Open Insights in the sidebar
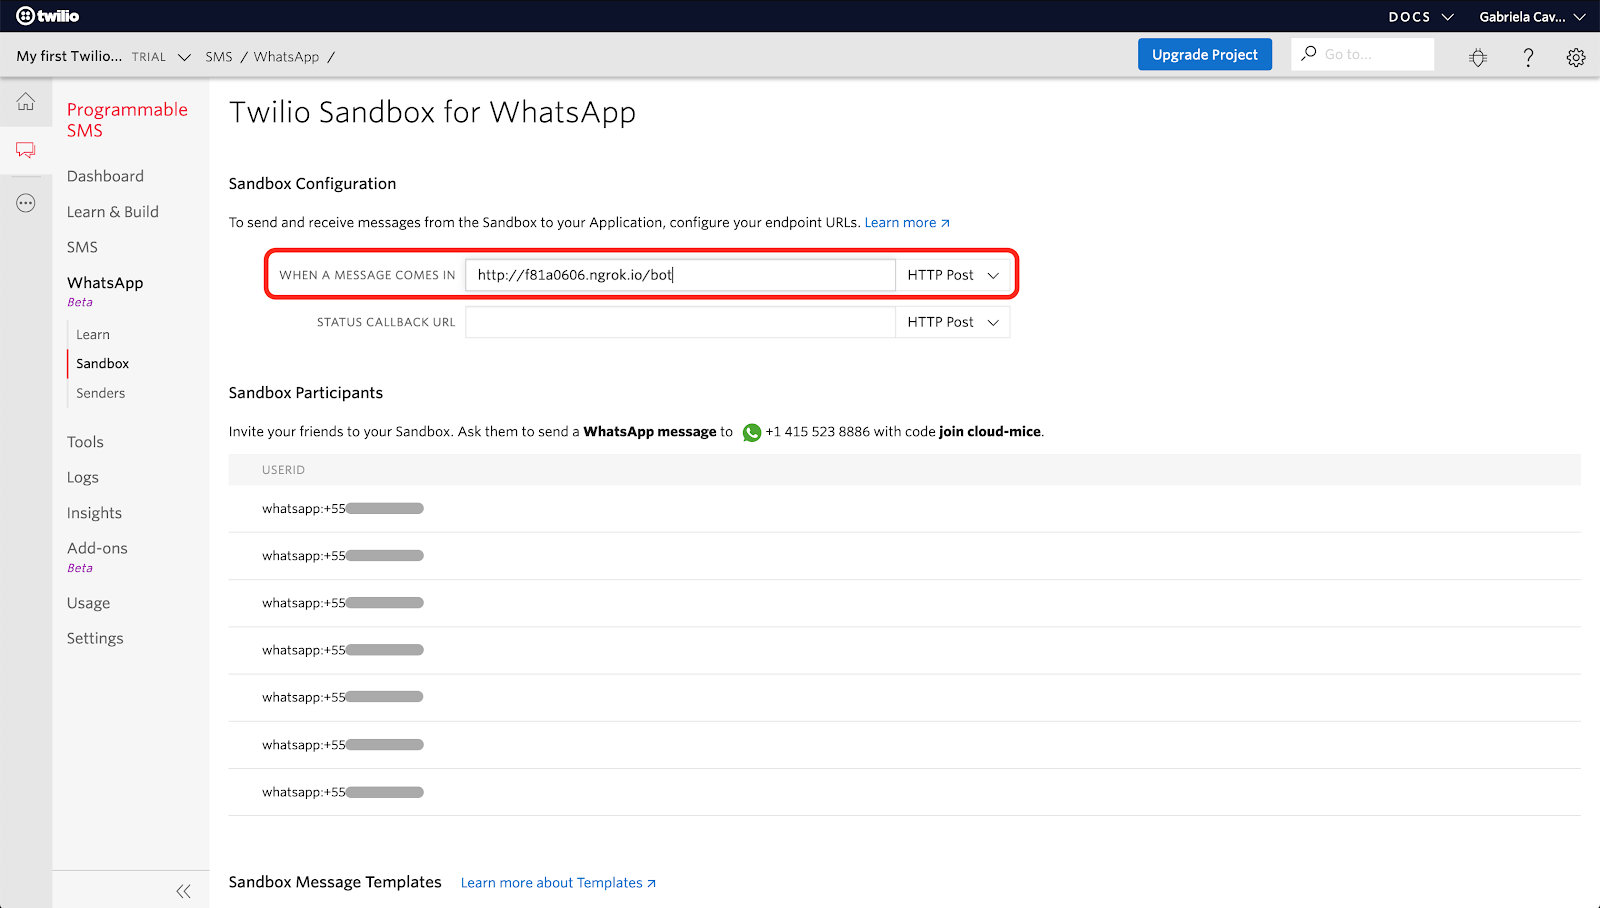This screenshot has height=908, width=1600. click(94, 513)
